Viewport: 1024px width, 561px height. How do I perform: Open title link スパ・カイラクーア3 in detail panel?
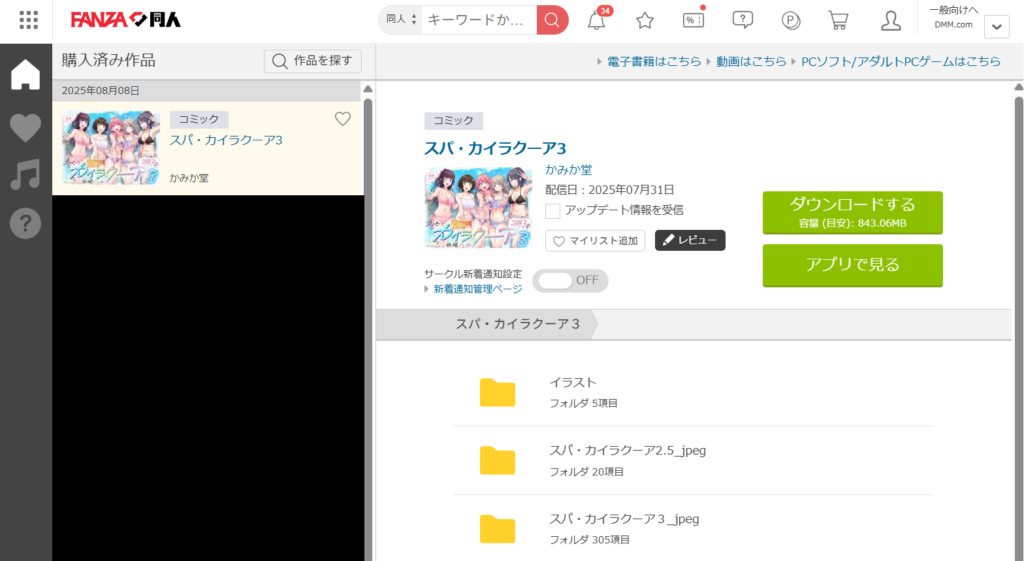(x=495, y=148)
